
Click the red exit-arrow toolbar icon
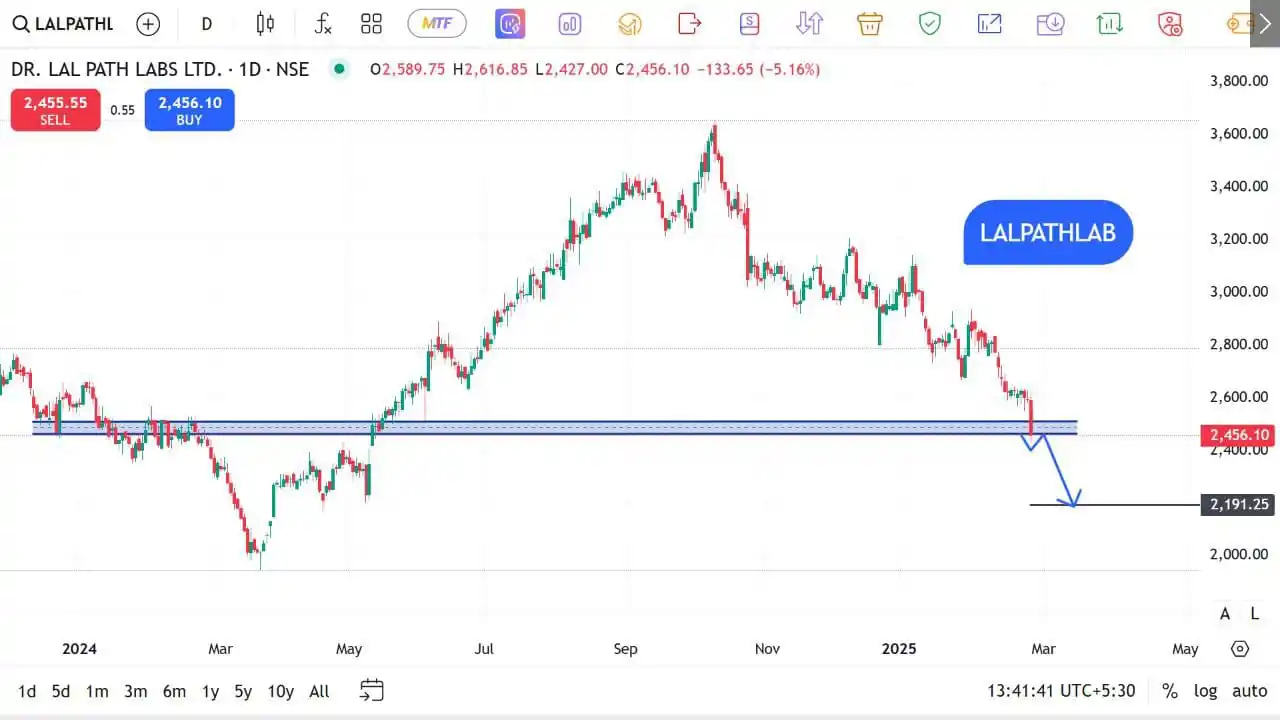690,24
